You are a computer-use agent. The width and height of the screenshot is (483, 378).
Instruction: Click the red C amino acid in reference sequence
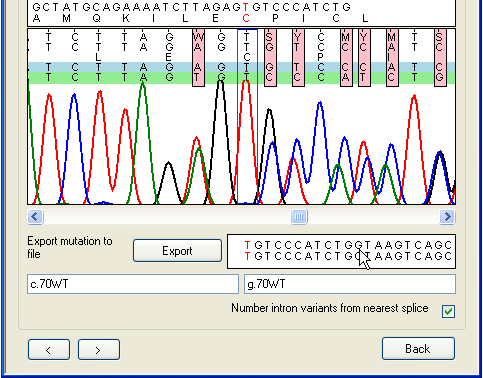[246, 18]
